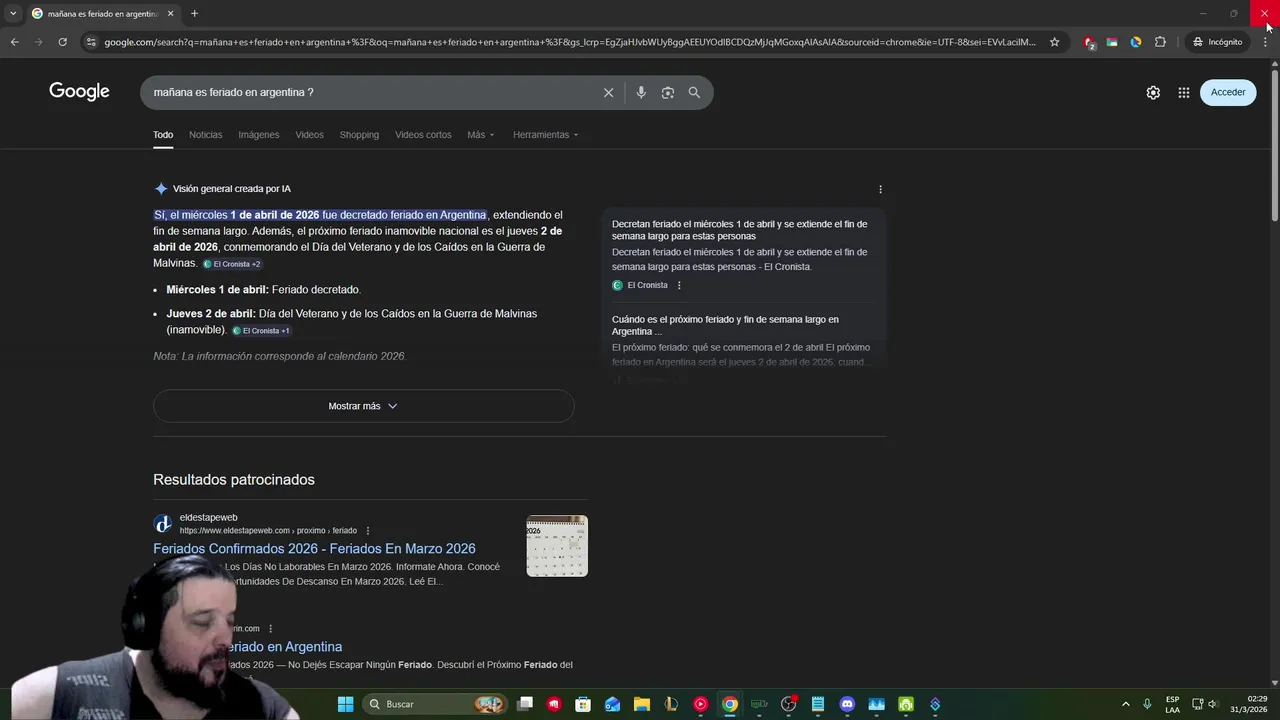The image size is (1280, 720).
Task: Open Google Lens image search icon
Action: click(x=668, y=92)
